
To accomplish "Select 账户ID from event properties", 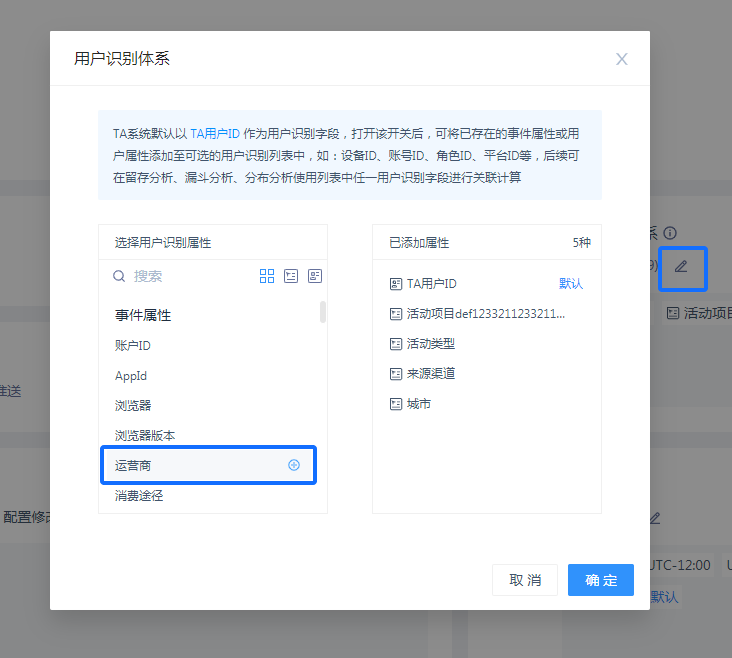I will click(133, 345).
